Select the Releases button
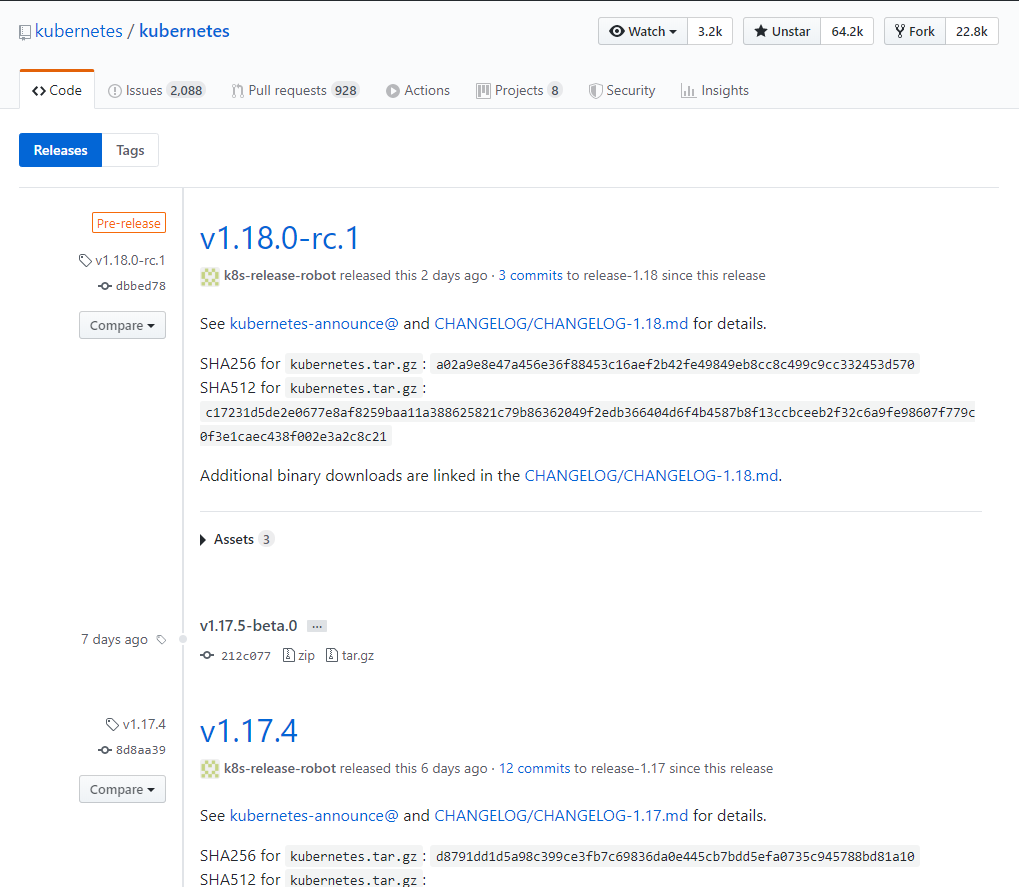This screenshot has width=1019, height=887. click(x=60, y=150)
